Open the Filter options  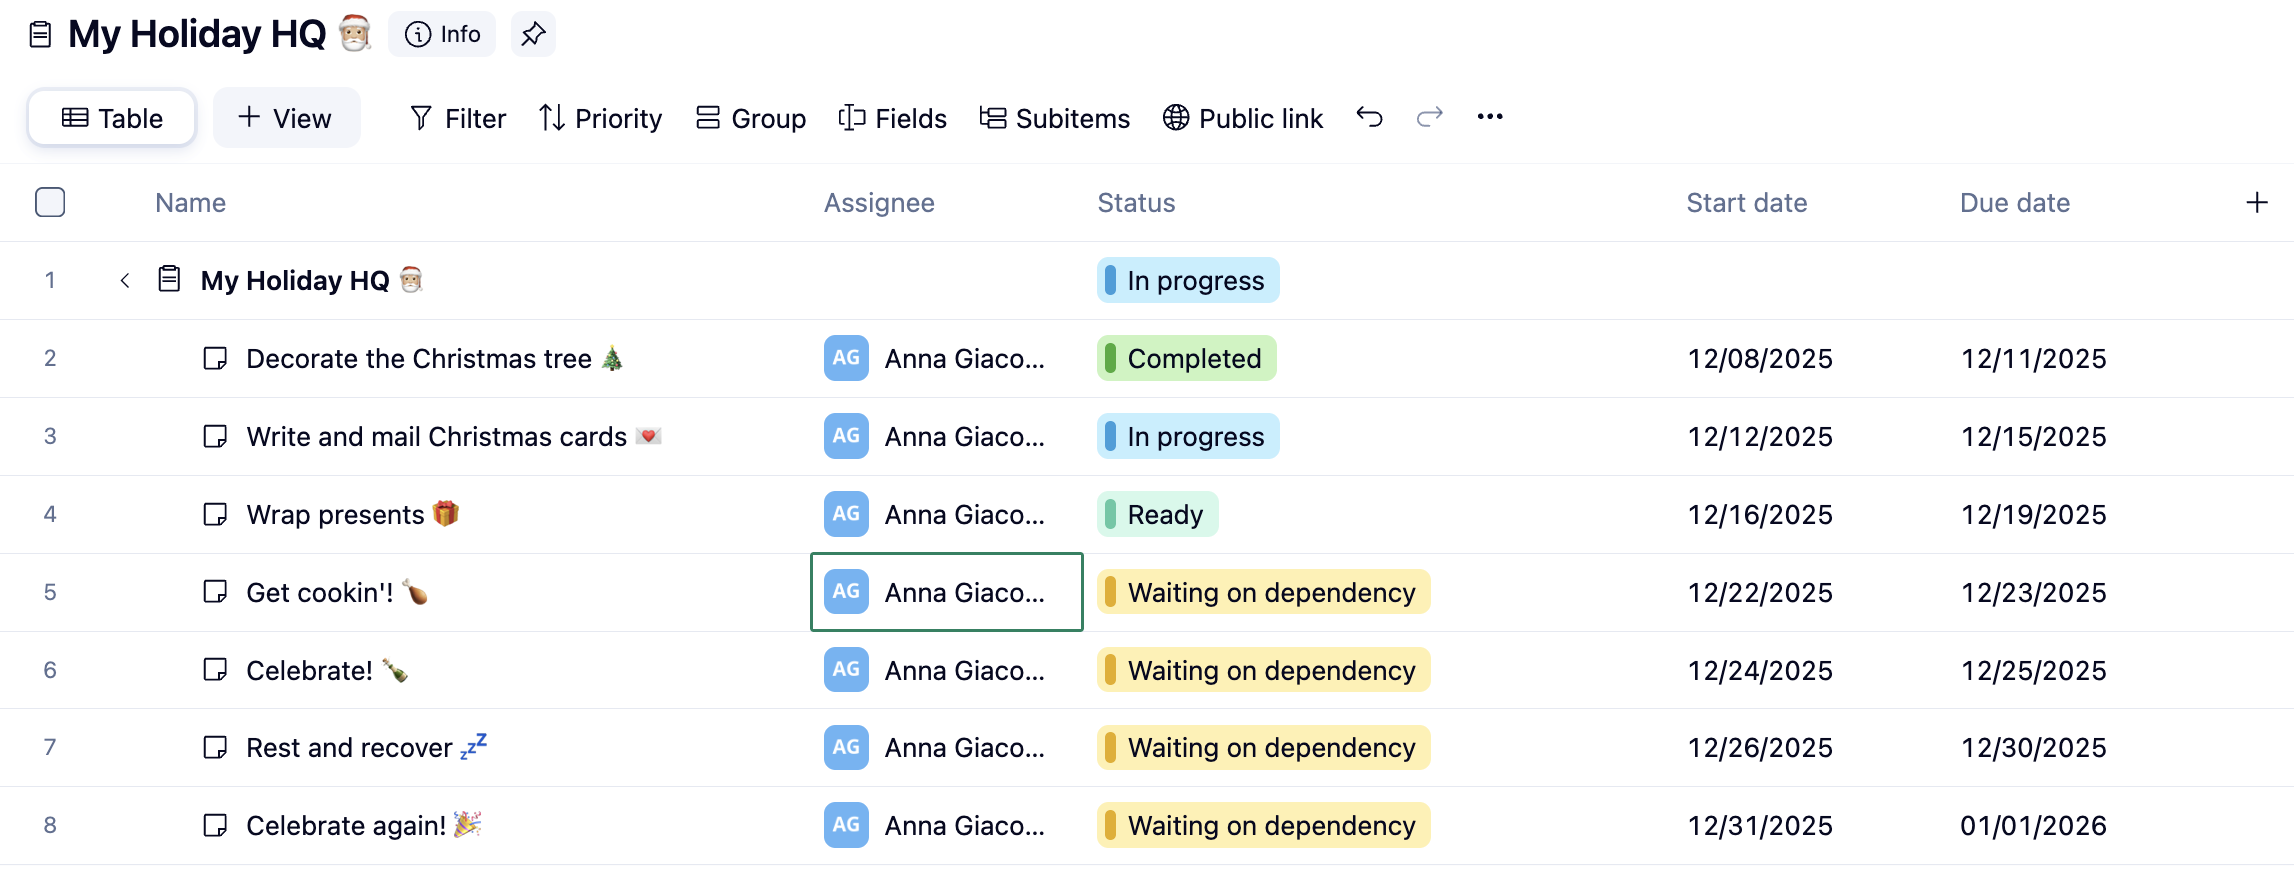(x=458, y=118)
